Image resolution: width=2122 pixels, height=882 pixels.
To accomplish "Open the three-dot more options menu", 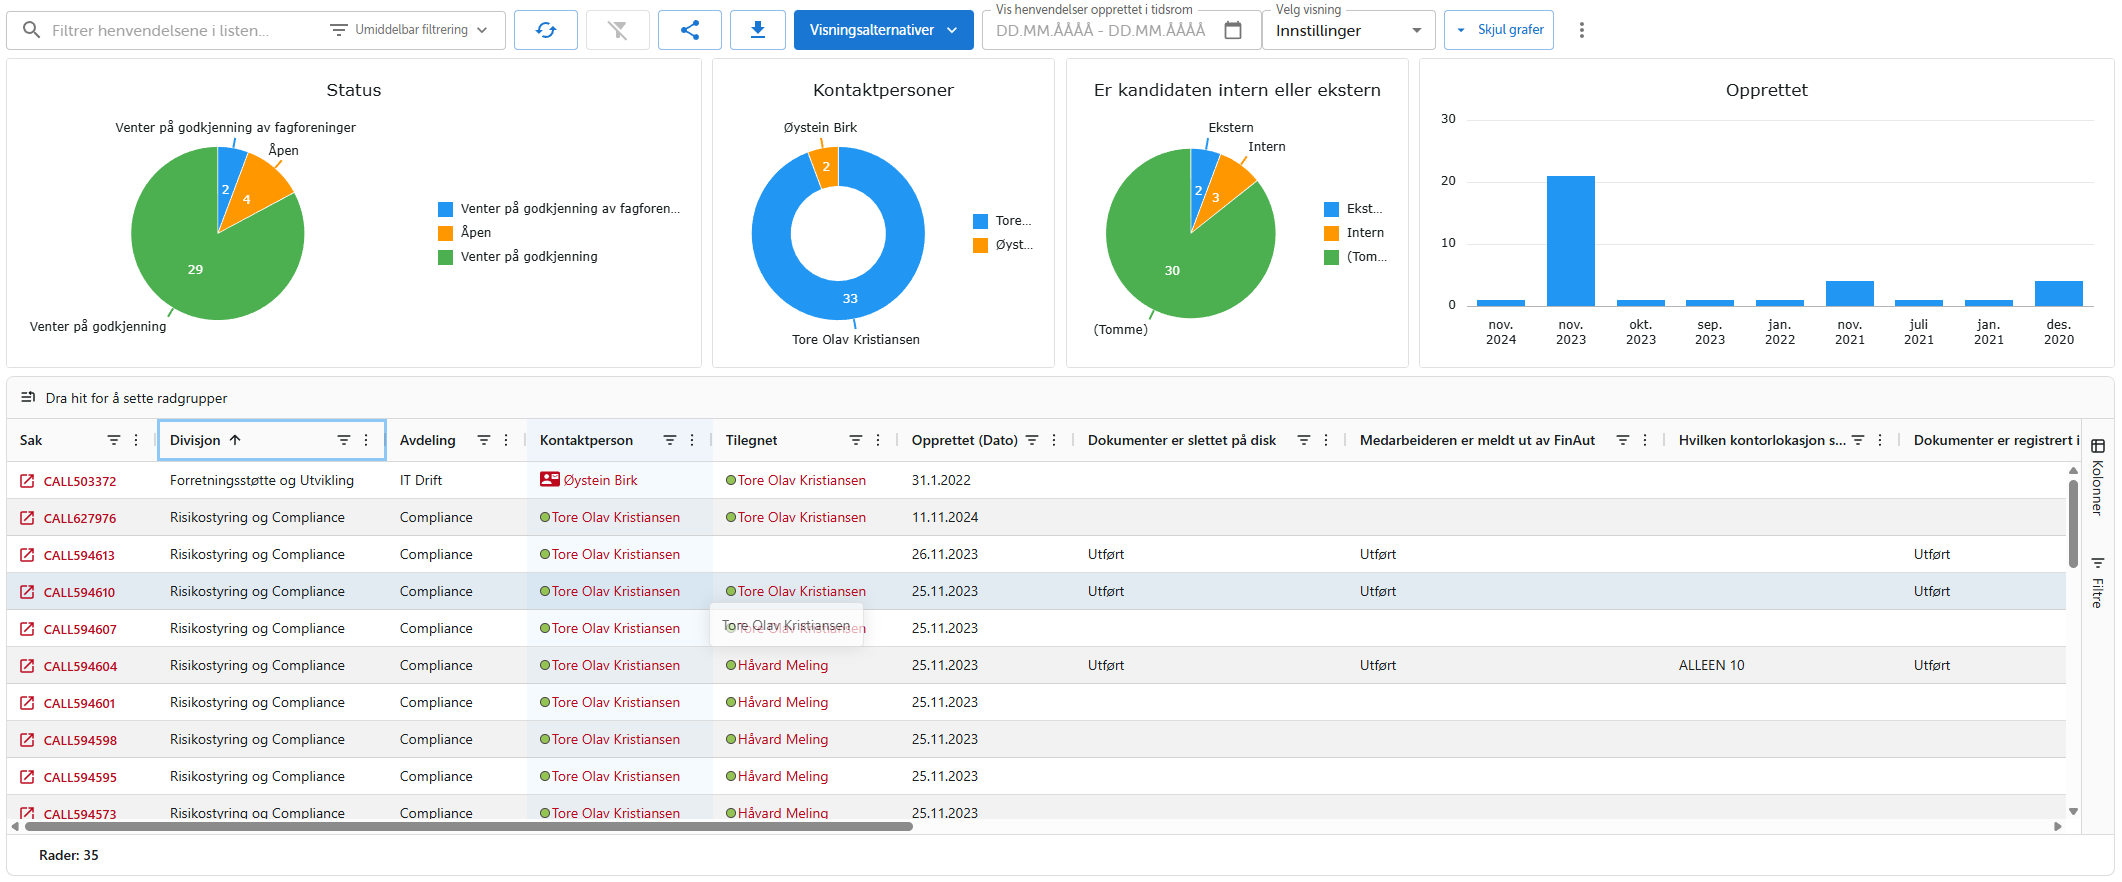I will coord(1581,30).
